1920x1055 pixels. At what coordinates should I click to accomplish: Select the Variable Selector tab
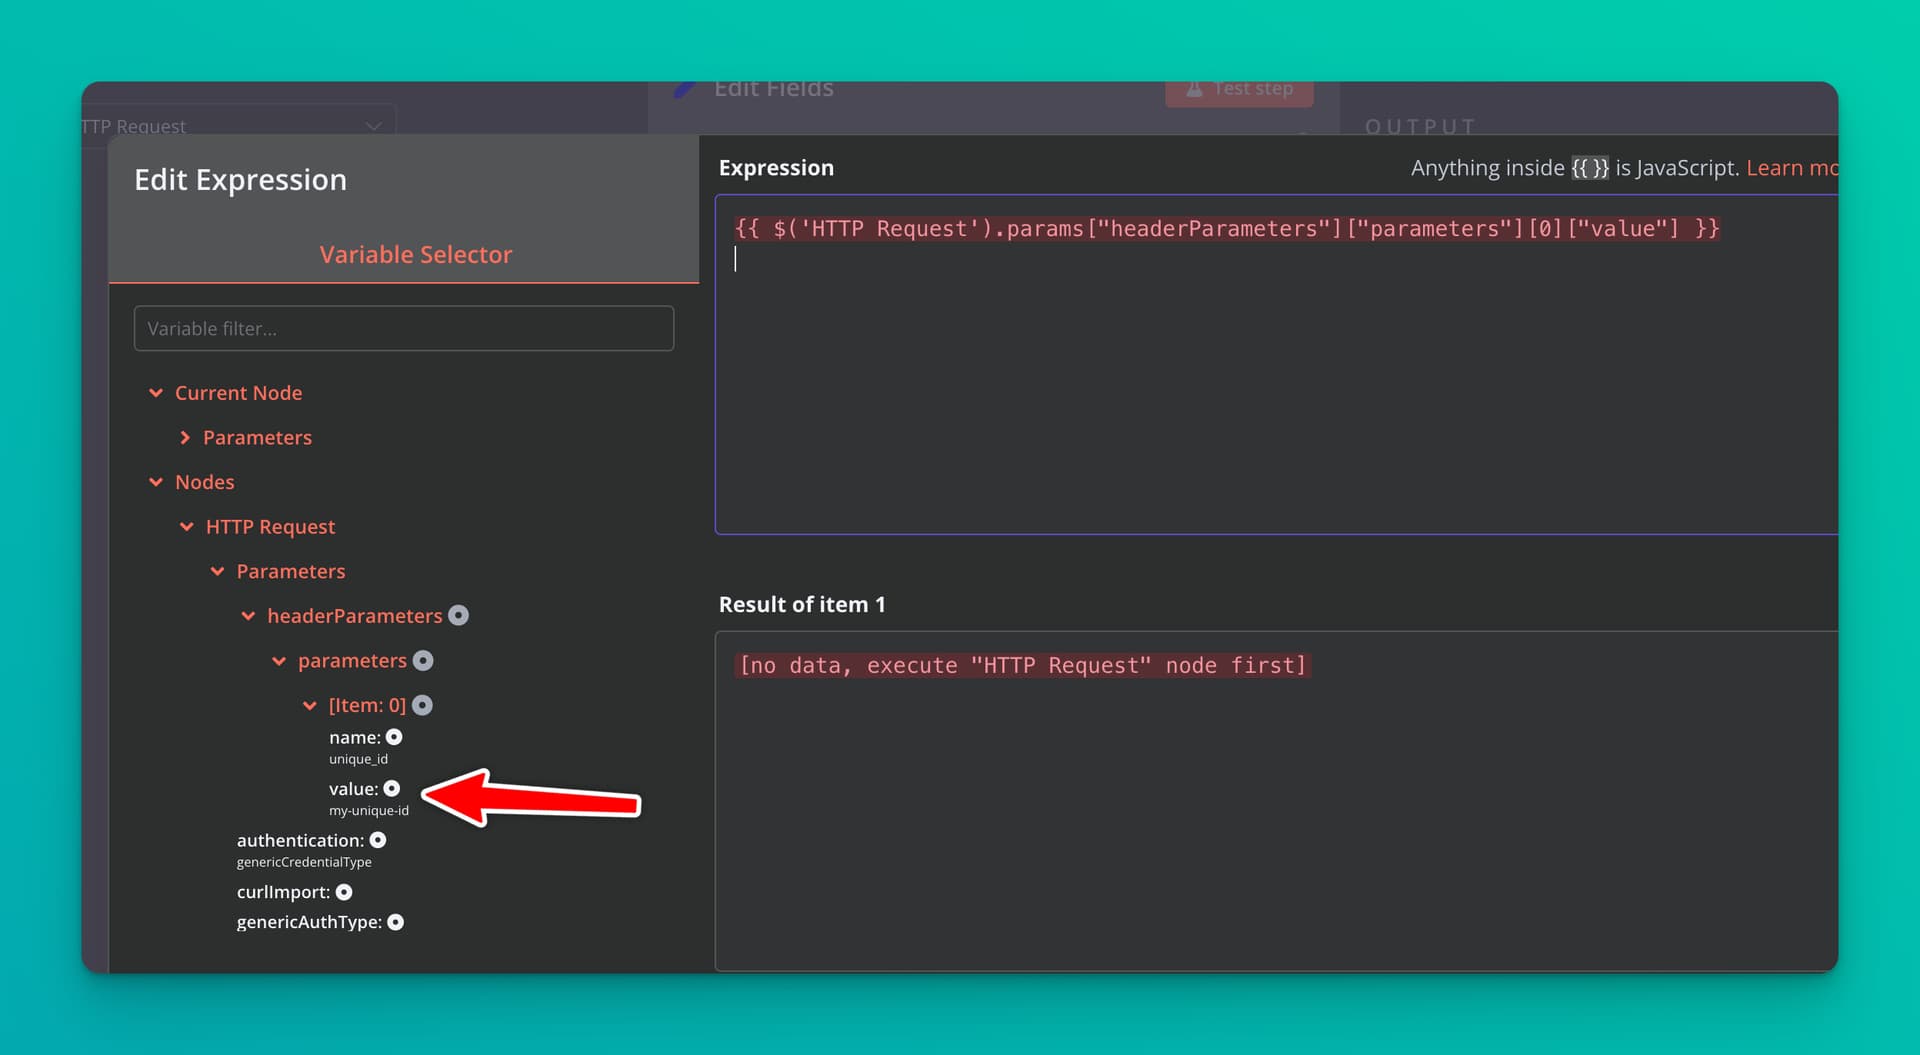pos(415,255)
